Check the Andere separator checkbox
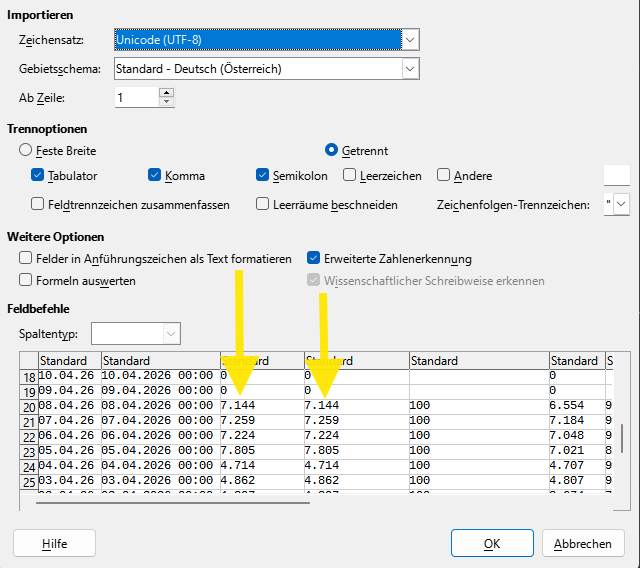The image size is (640, 568). [444, 176]
